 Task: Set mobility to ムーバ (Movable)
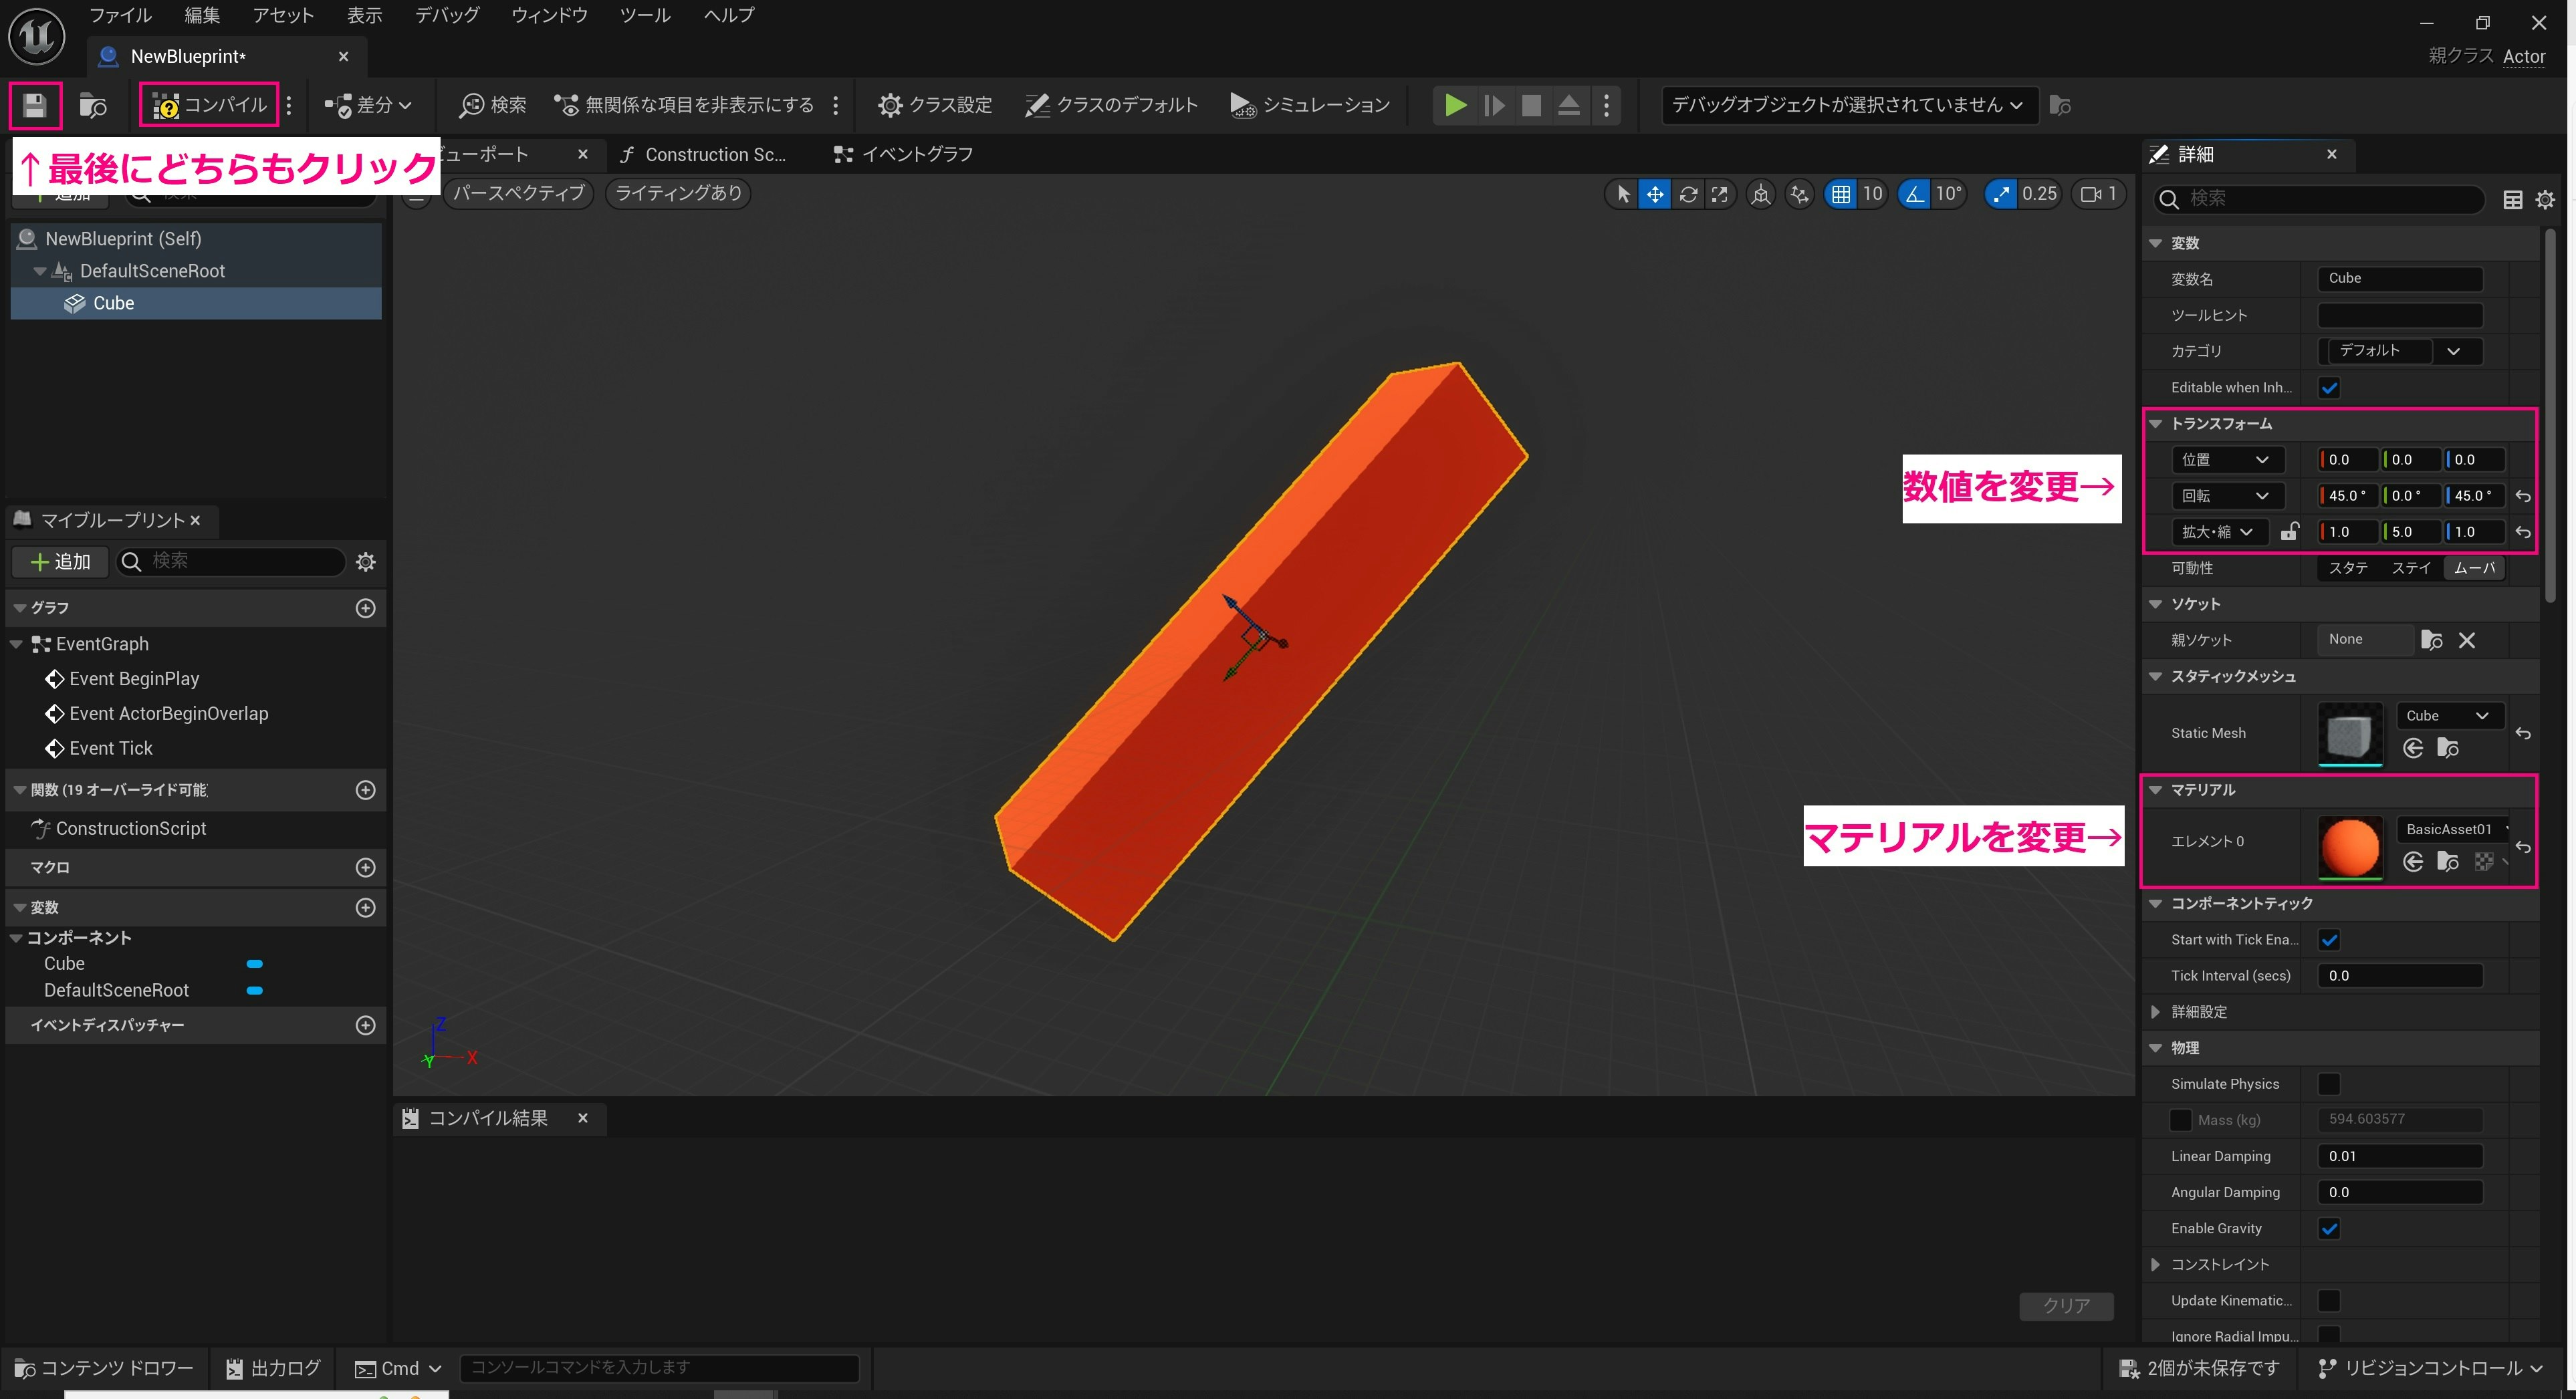pos(2474,567)
